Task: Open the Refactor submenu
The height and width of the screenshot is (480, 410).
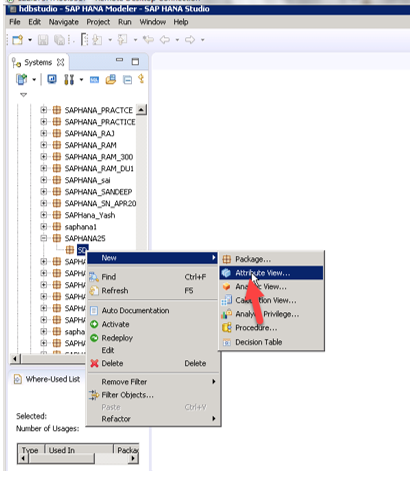Action: [x=152, y=419]
